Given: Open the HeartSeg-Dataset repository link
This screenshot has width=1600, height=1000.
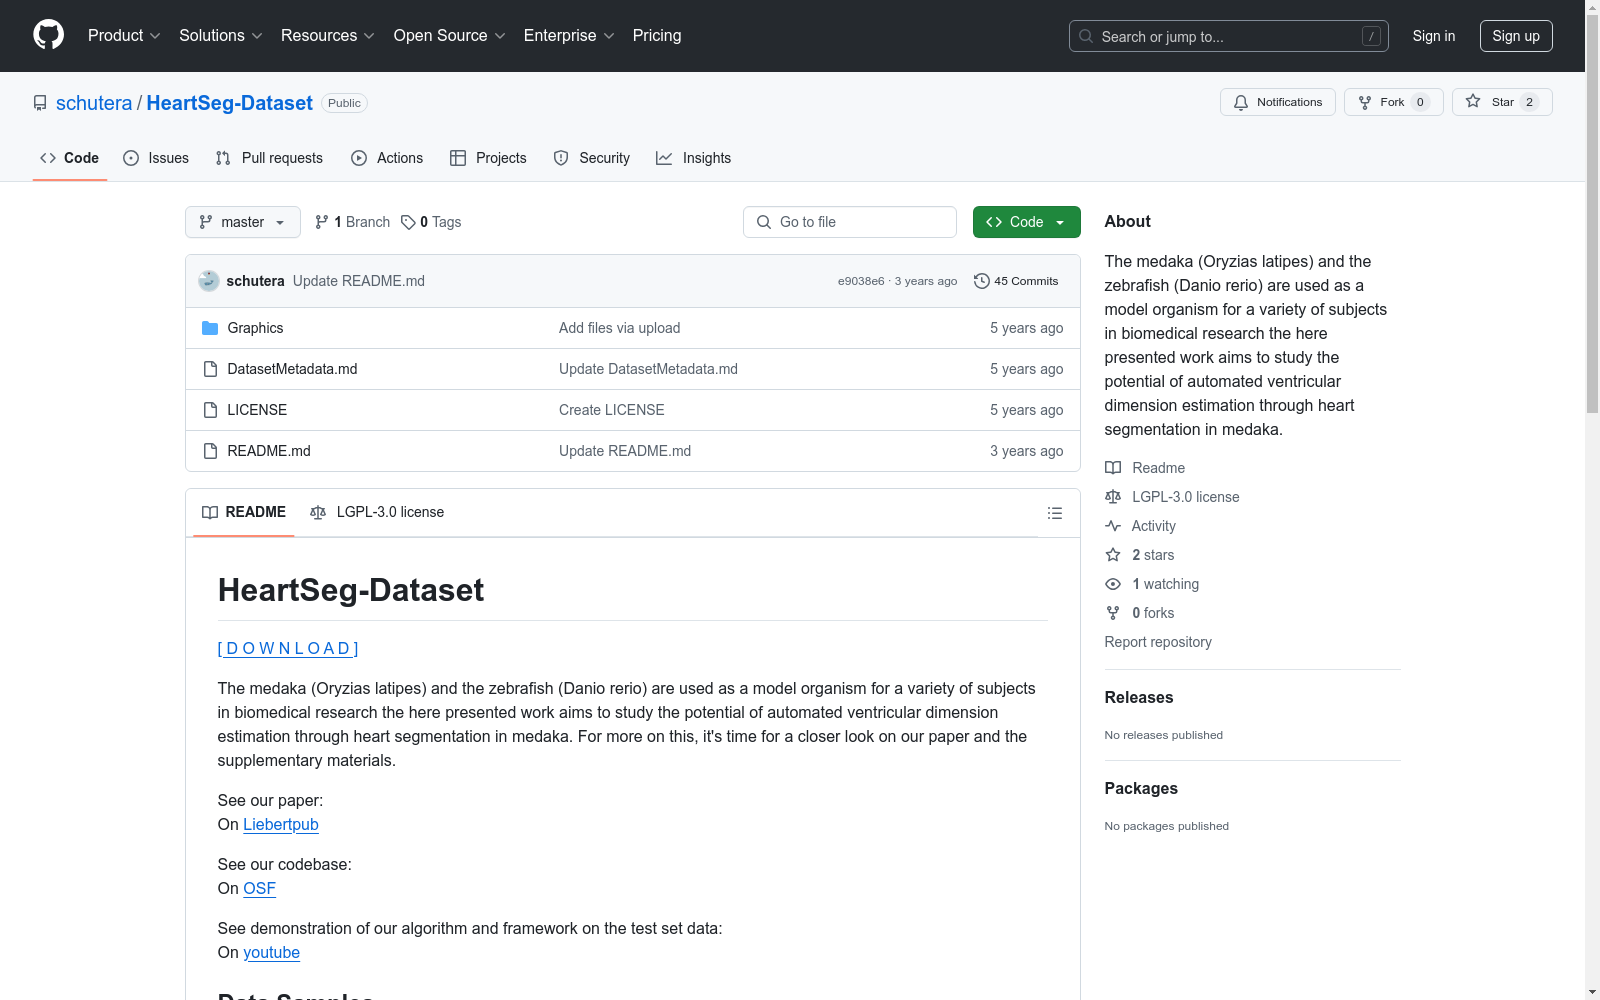Looking at the screenshot, I should 230,103.
